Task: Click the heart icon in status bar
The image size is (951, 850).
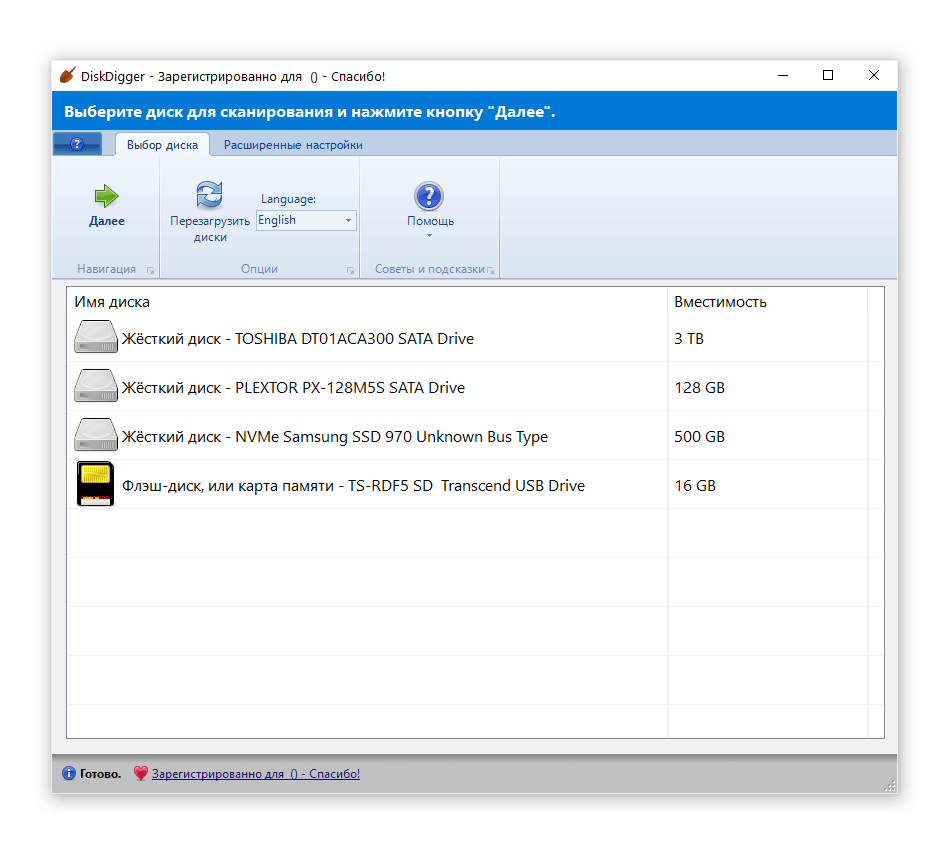Action: coord(140,774)
